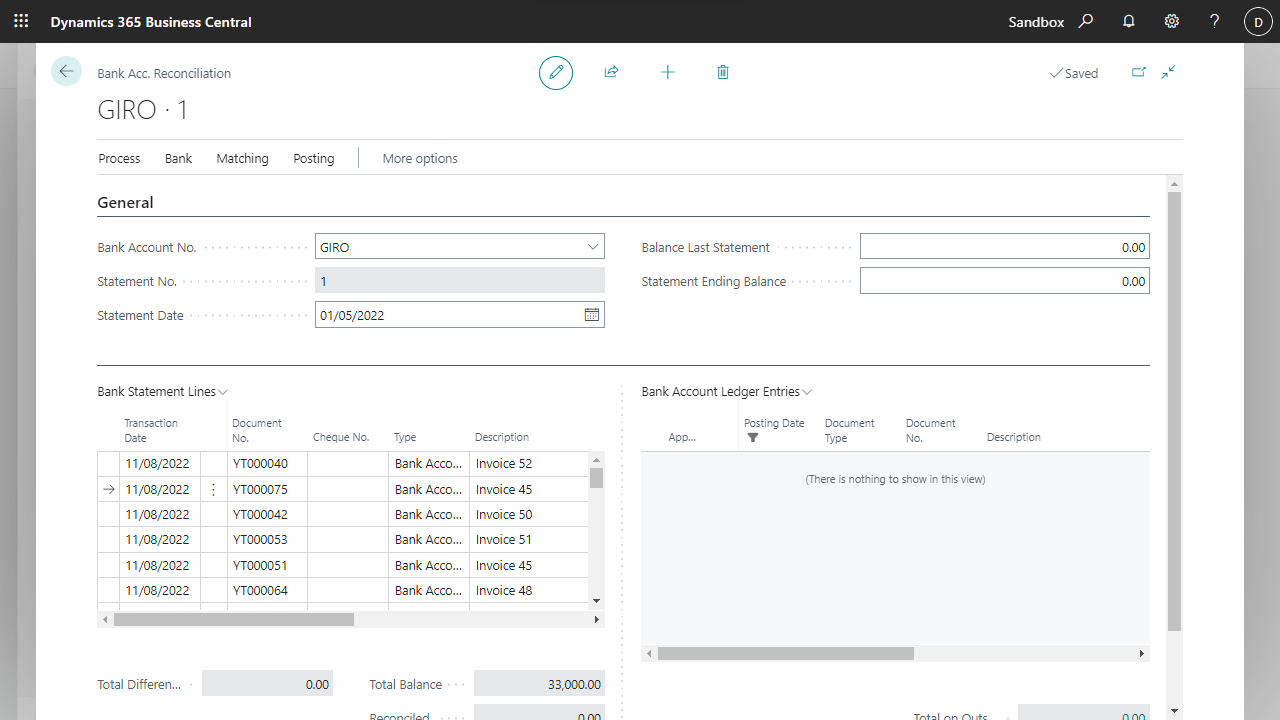This screenshot has height=720, width=1280.
Task: Open this page in a new window
Action: tap(1138, 72)
